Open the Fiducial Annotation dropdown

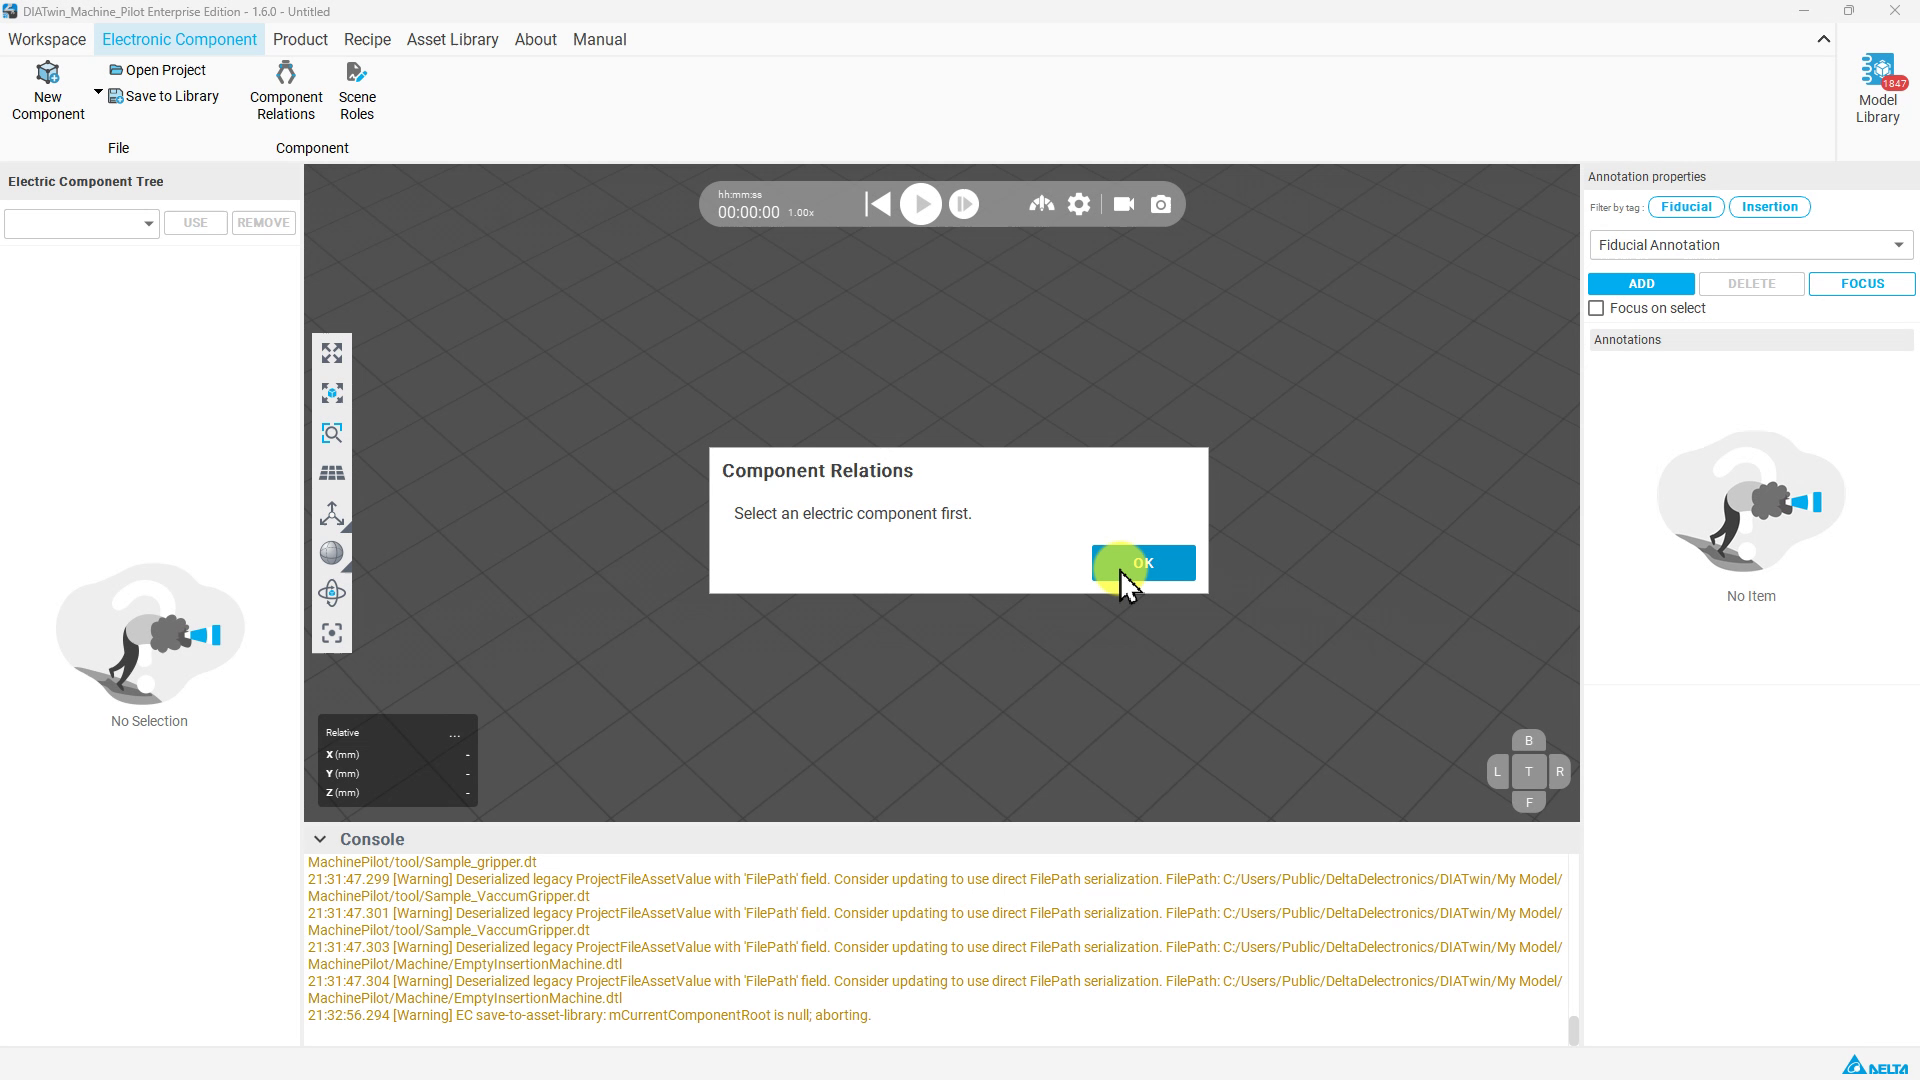pyautogui.click(x=1751, y=245)
